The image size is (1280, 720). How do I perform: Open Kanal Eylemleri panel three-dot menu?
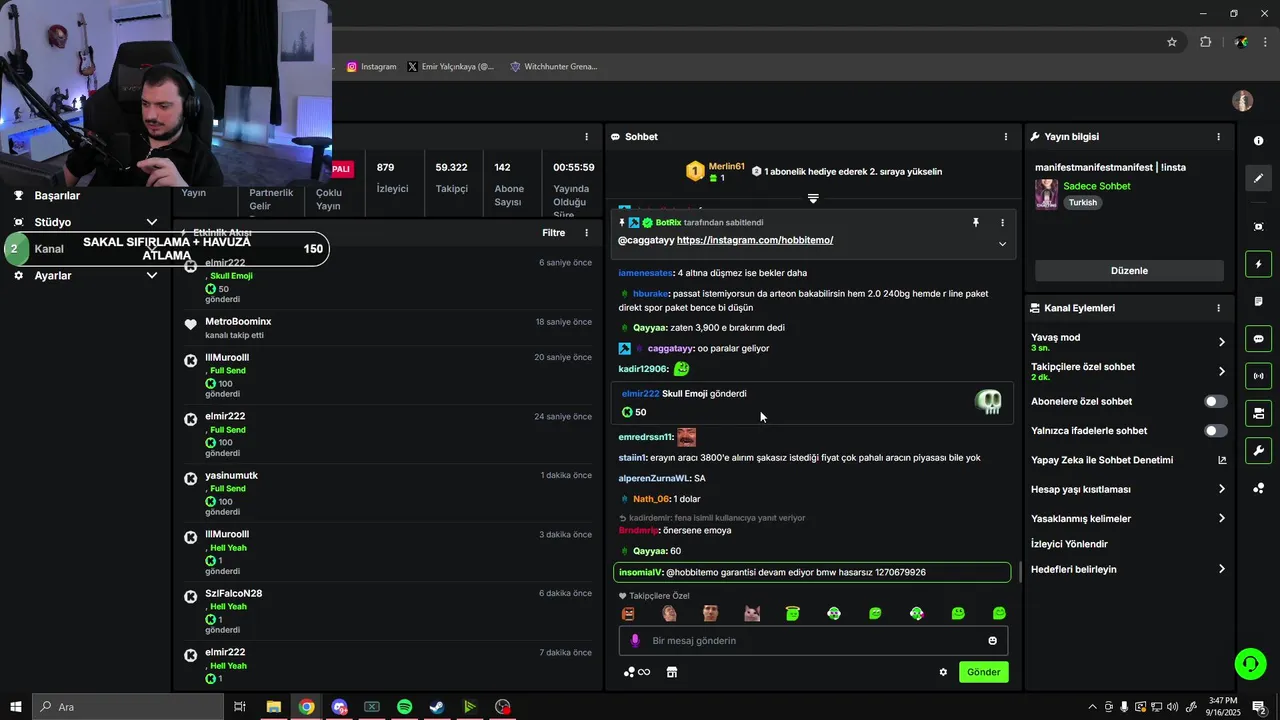(1218, 309)
